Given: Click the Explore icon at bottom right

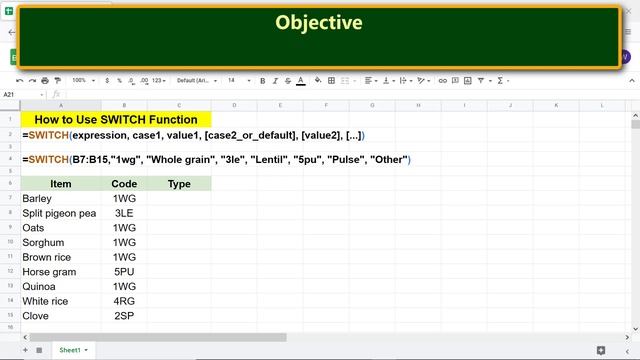Looking at the screenshot, I should pyautogui.click(x=601, y=350).
